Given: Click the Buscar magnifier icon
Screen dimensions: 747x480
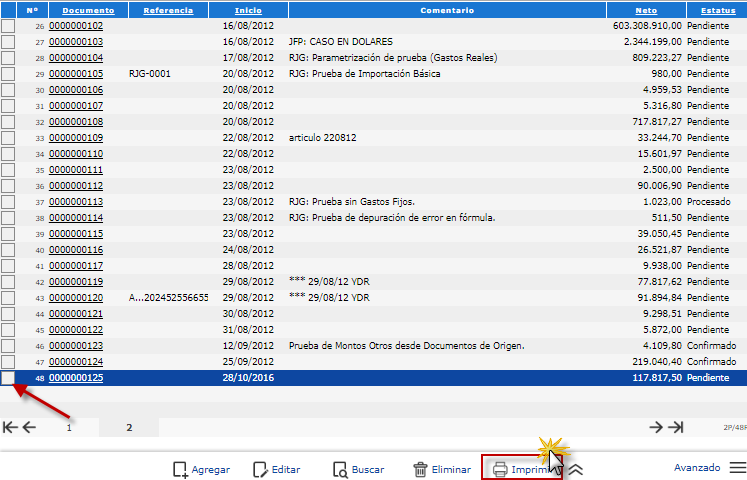Looking at the screenshot, I should point(340,470).
